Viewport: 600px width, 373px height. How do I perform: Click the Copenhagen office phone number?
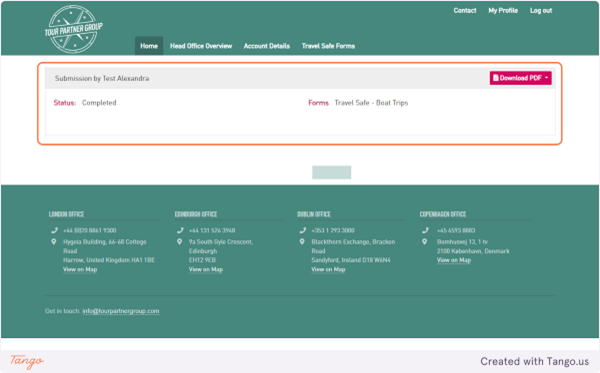pyautogui.click(x=456, y=230)
